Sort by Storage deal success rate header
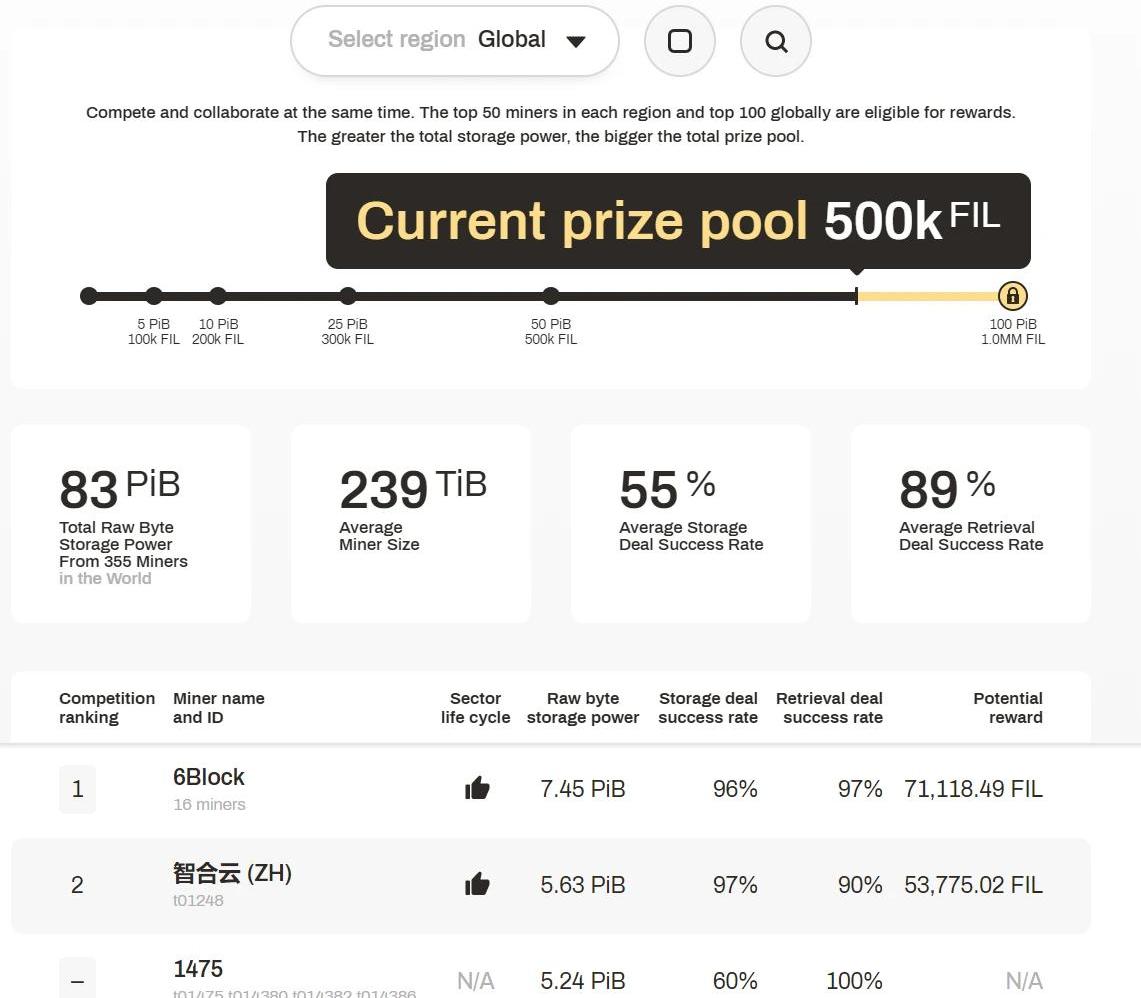Viewport: 1141px width, 998px height. [708, 708]
